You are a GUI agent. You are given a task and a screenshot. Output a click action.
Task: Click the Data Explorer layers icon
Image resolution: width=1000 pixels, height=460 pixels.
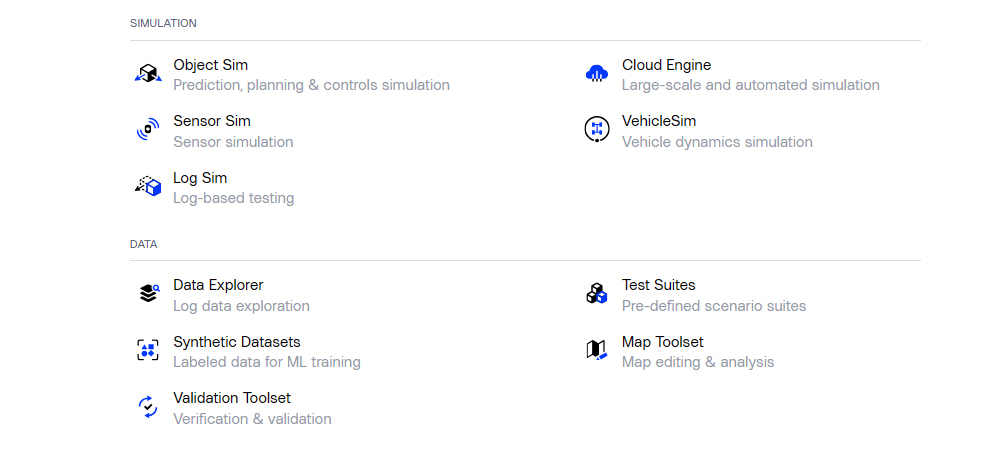149,293
